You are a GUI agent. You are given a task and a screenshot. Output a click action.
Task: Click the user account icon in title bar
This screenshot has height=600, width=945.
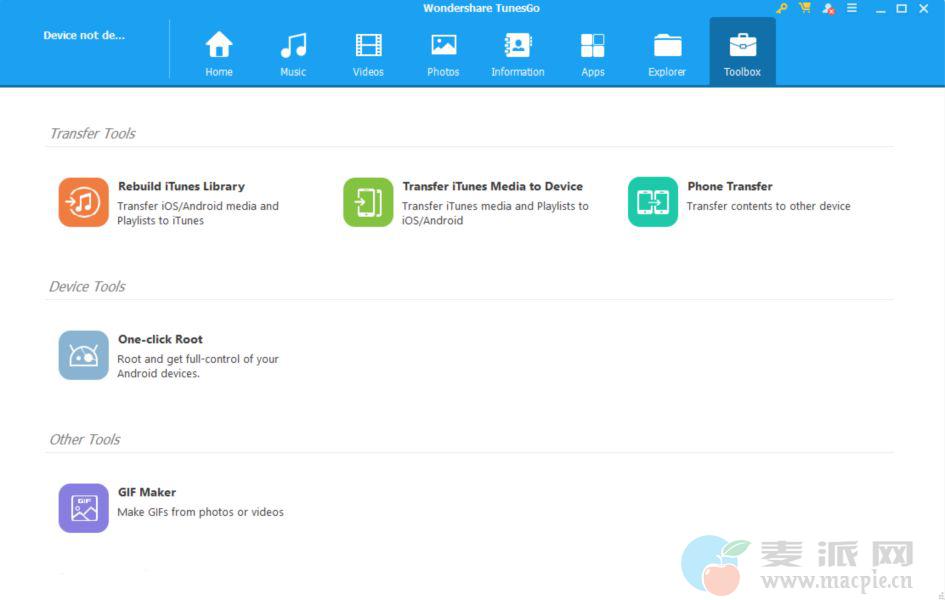coord(828,8)
